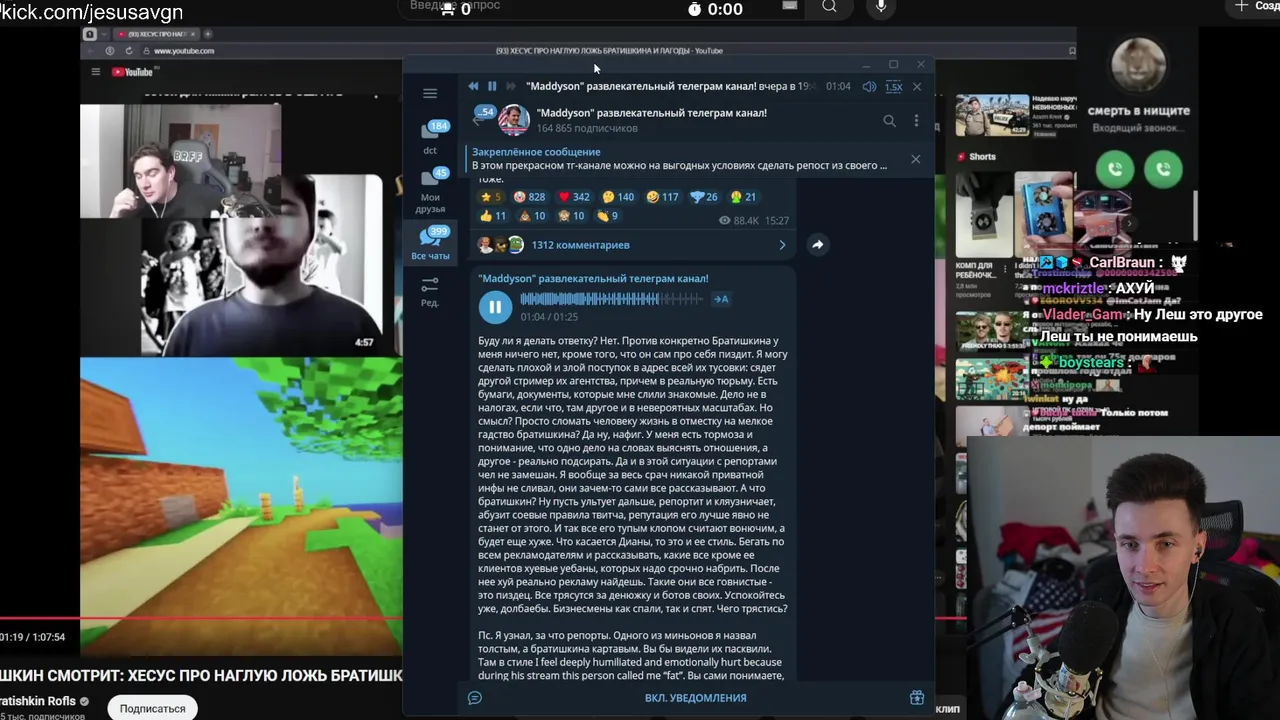Open the Мои друзья chat folder
The image size is (1280, 720).
point(430,192)
